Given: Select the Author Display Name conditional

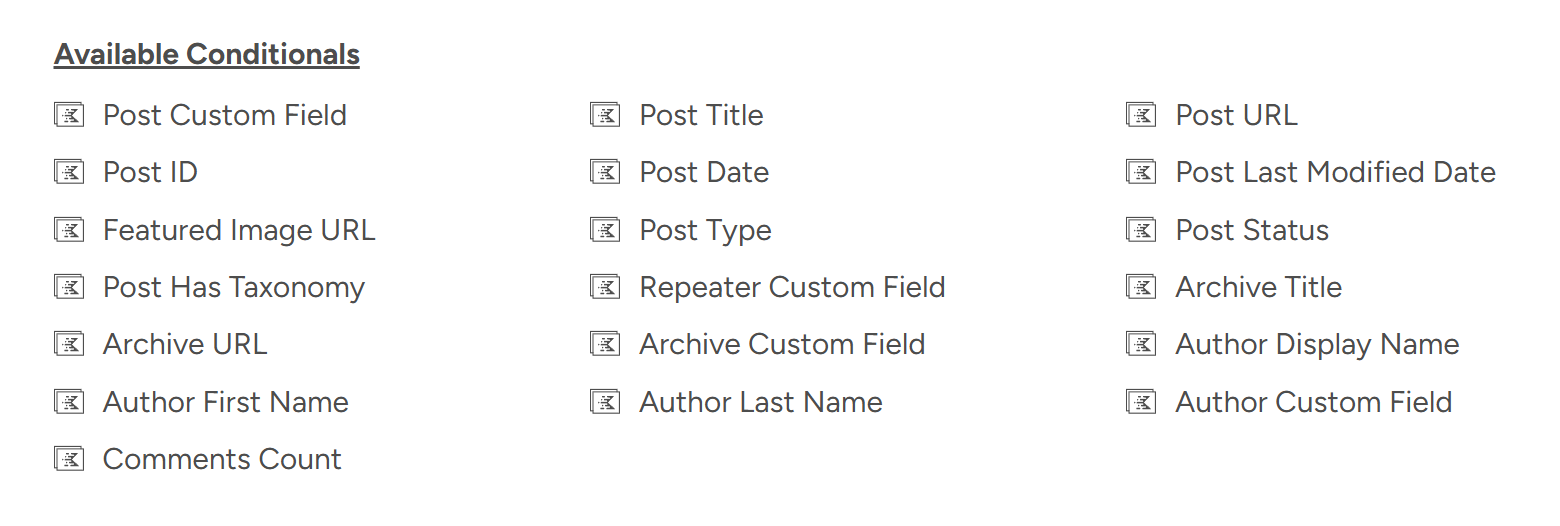Looking at the screenshot, I should coord(1317,344).
